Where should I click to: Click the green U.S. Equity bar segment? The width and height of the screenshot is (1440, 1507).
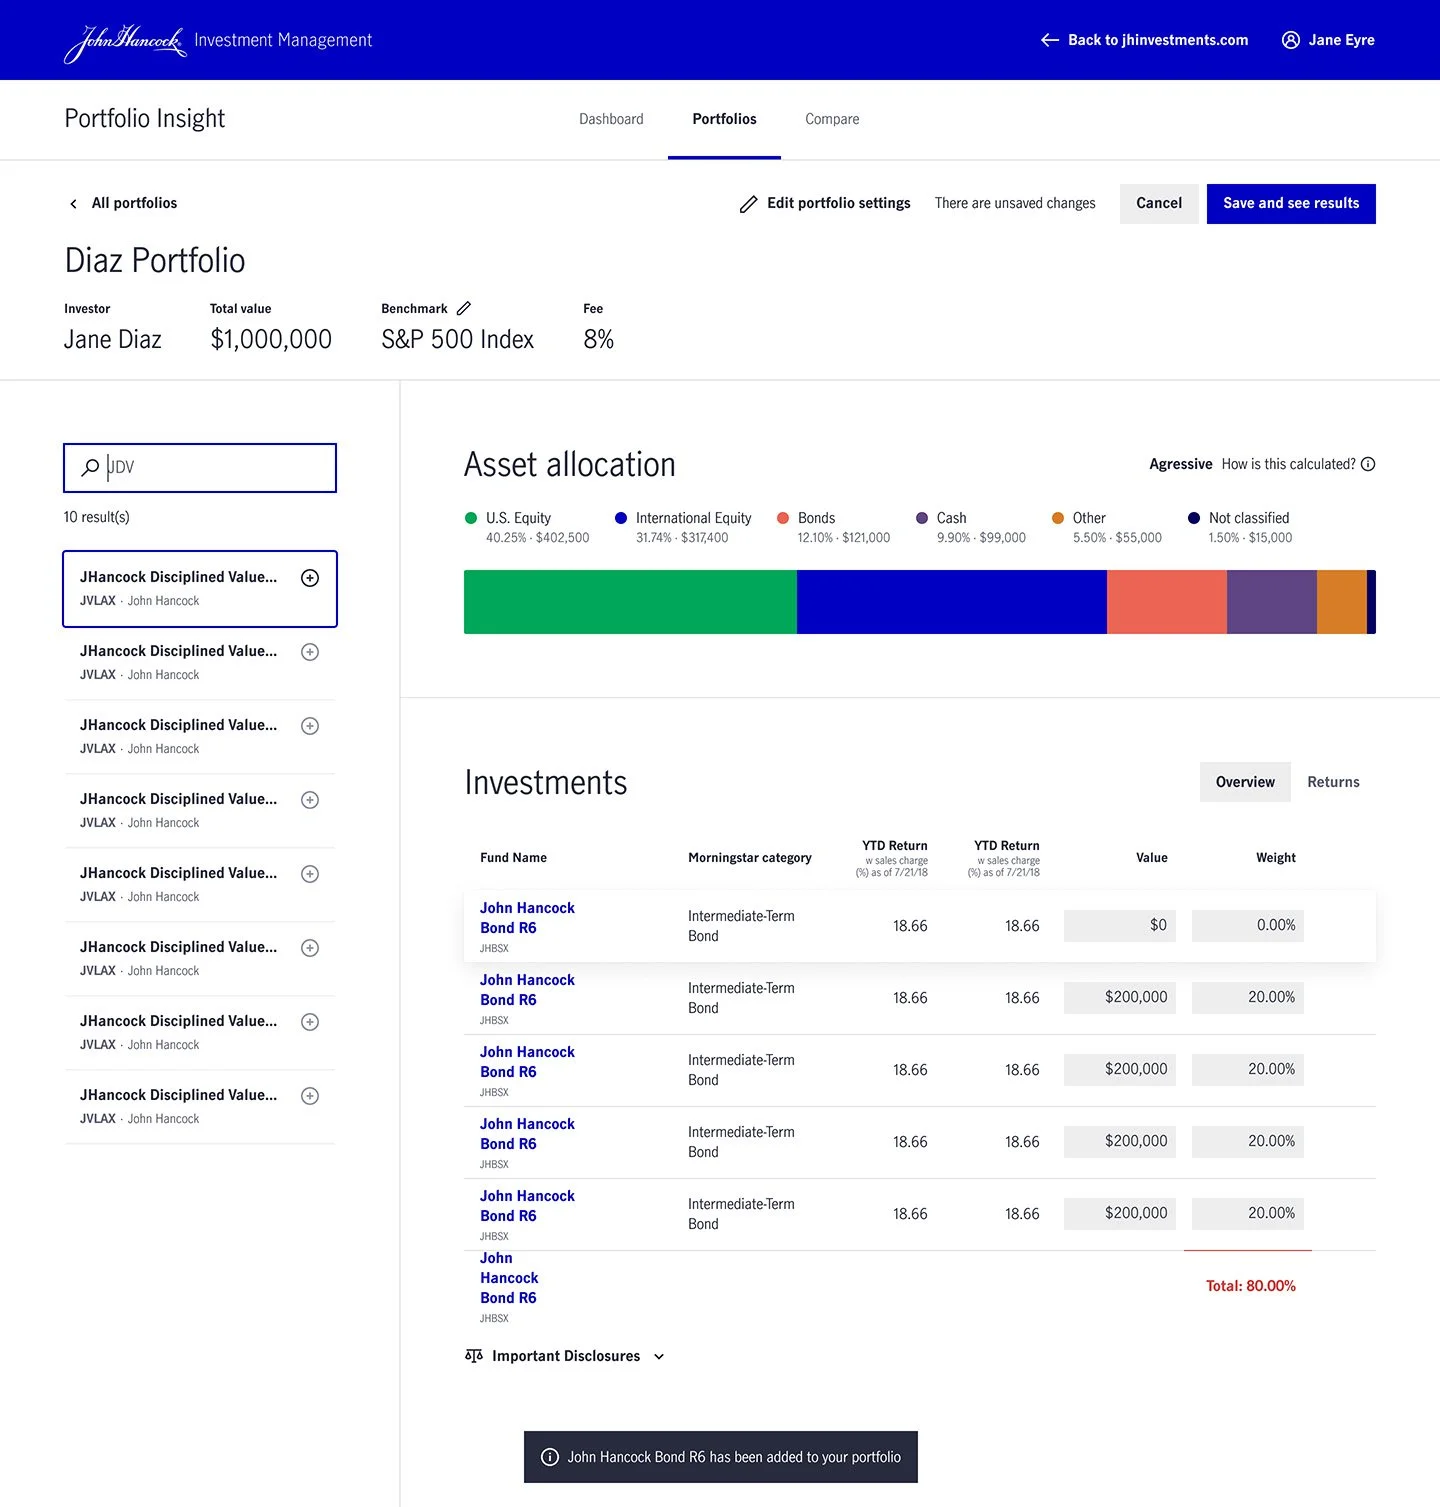click(x=630, y=602)
